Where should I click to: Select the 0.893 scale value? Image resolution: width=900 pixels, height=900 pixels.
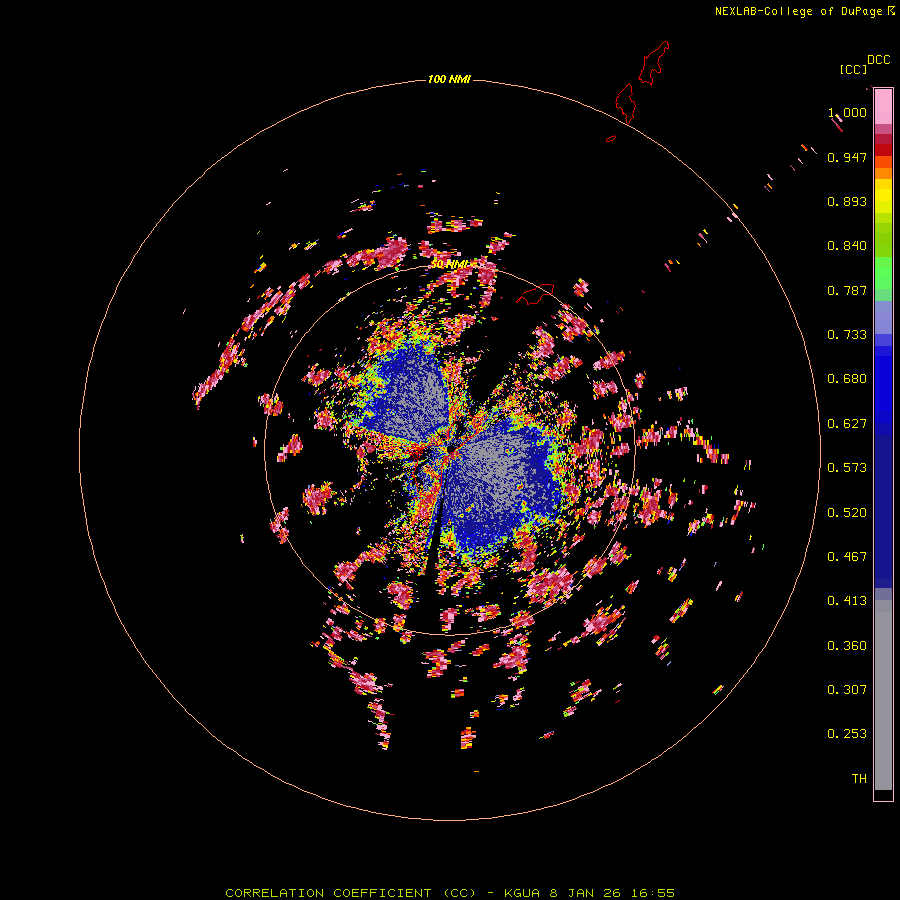[847, 201]
